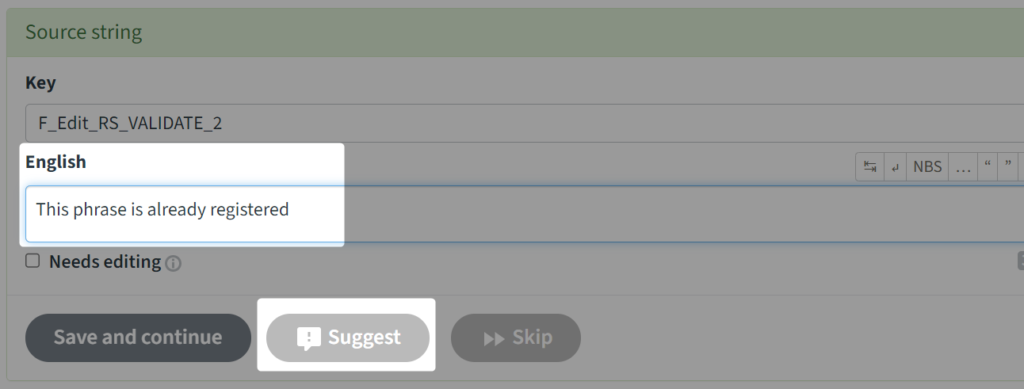Toggle Needs editing via its label text
The width and height of the screenshot is (1024, 389).
(x=105, y=262)
